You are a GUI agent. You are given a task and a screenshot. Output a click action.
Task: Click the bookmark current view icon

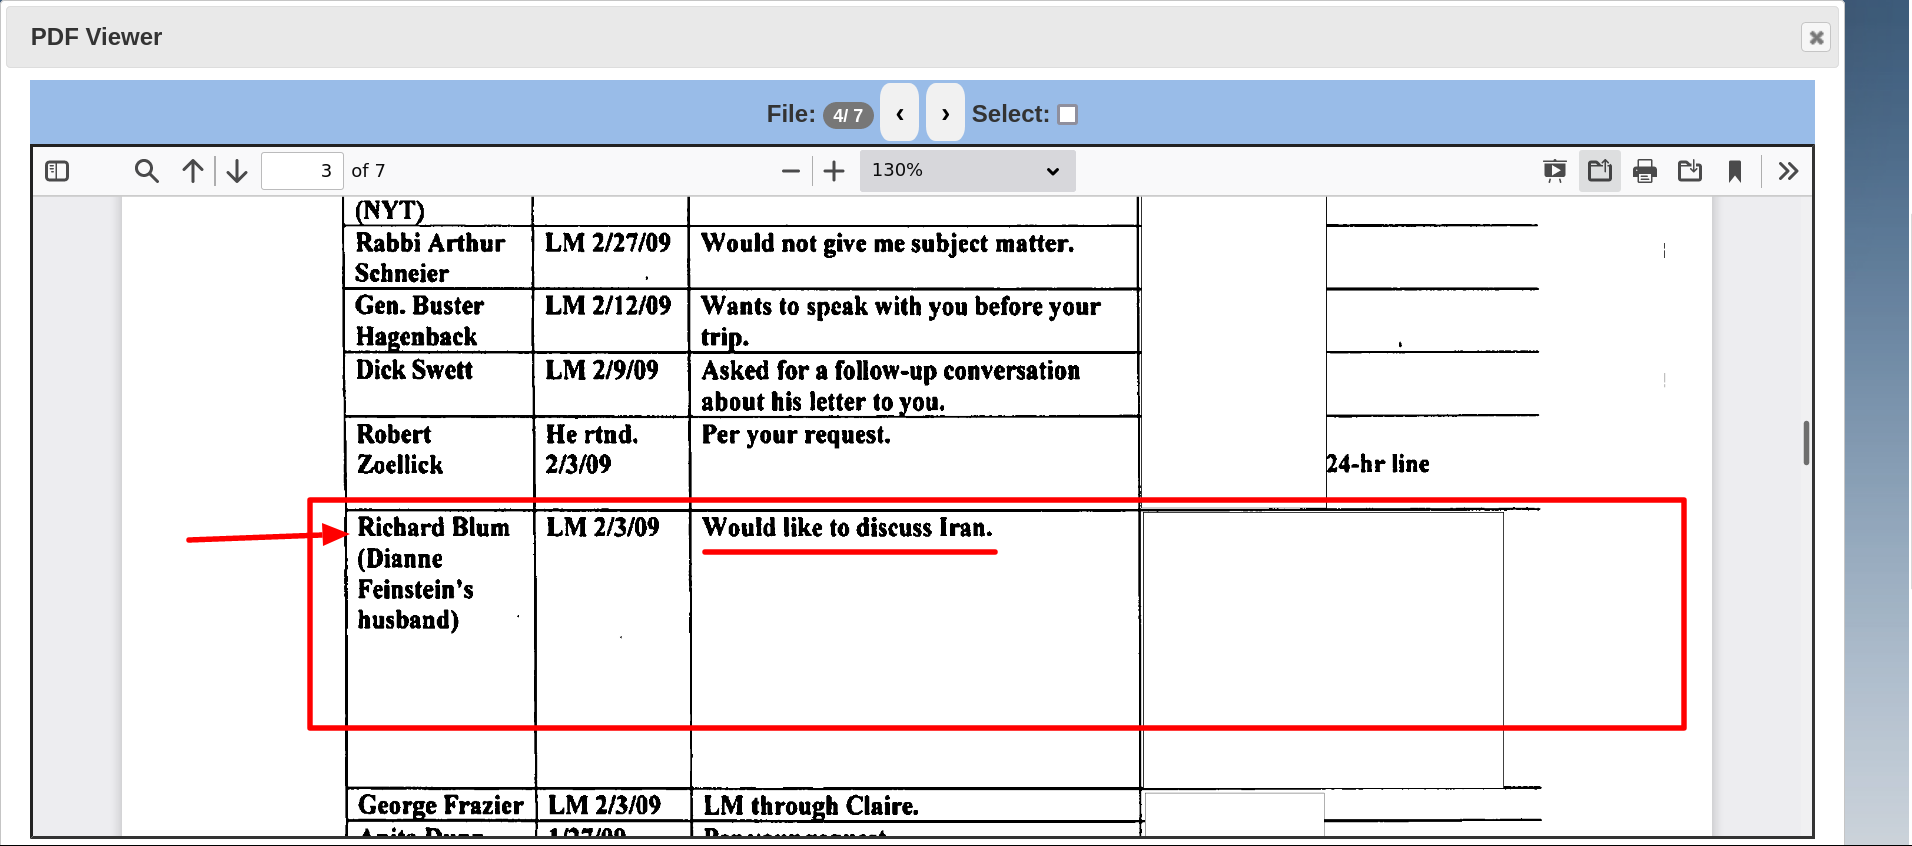tap(1735, 171)
